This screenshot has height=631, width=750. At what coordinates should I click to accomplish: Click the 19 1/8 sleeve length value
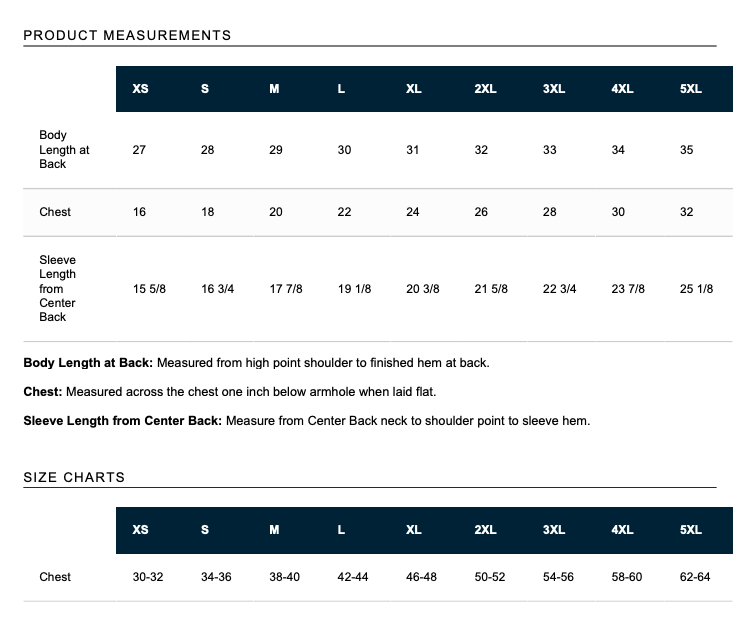click(354, 289)
